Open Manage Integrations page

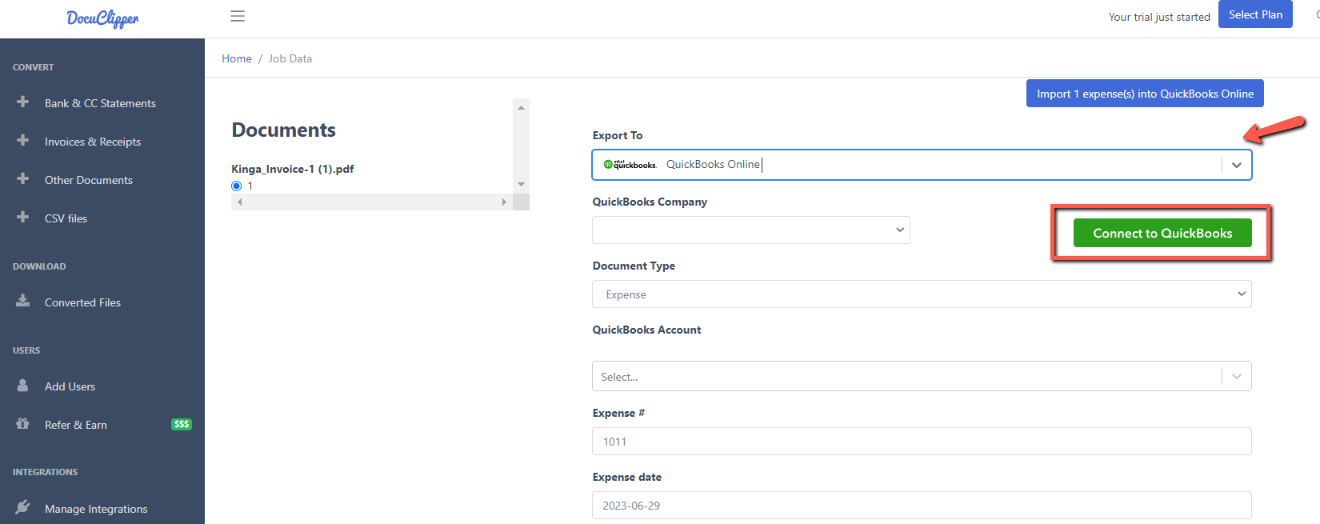tap(96, 508)
